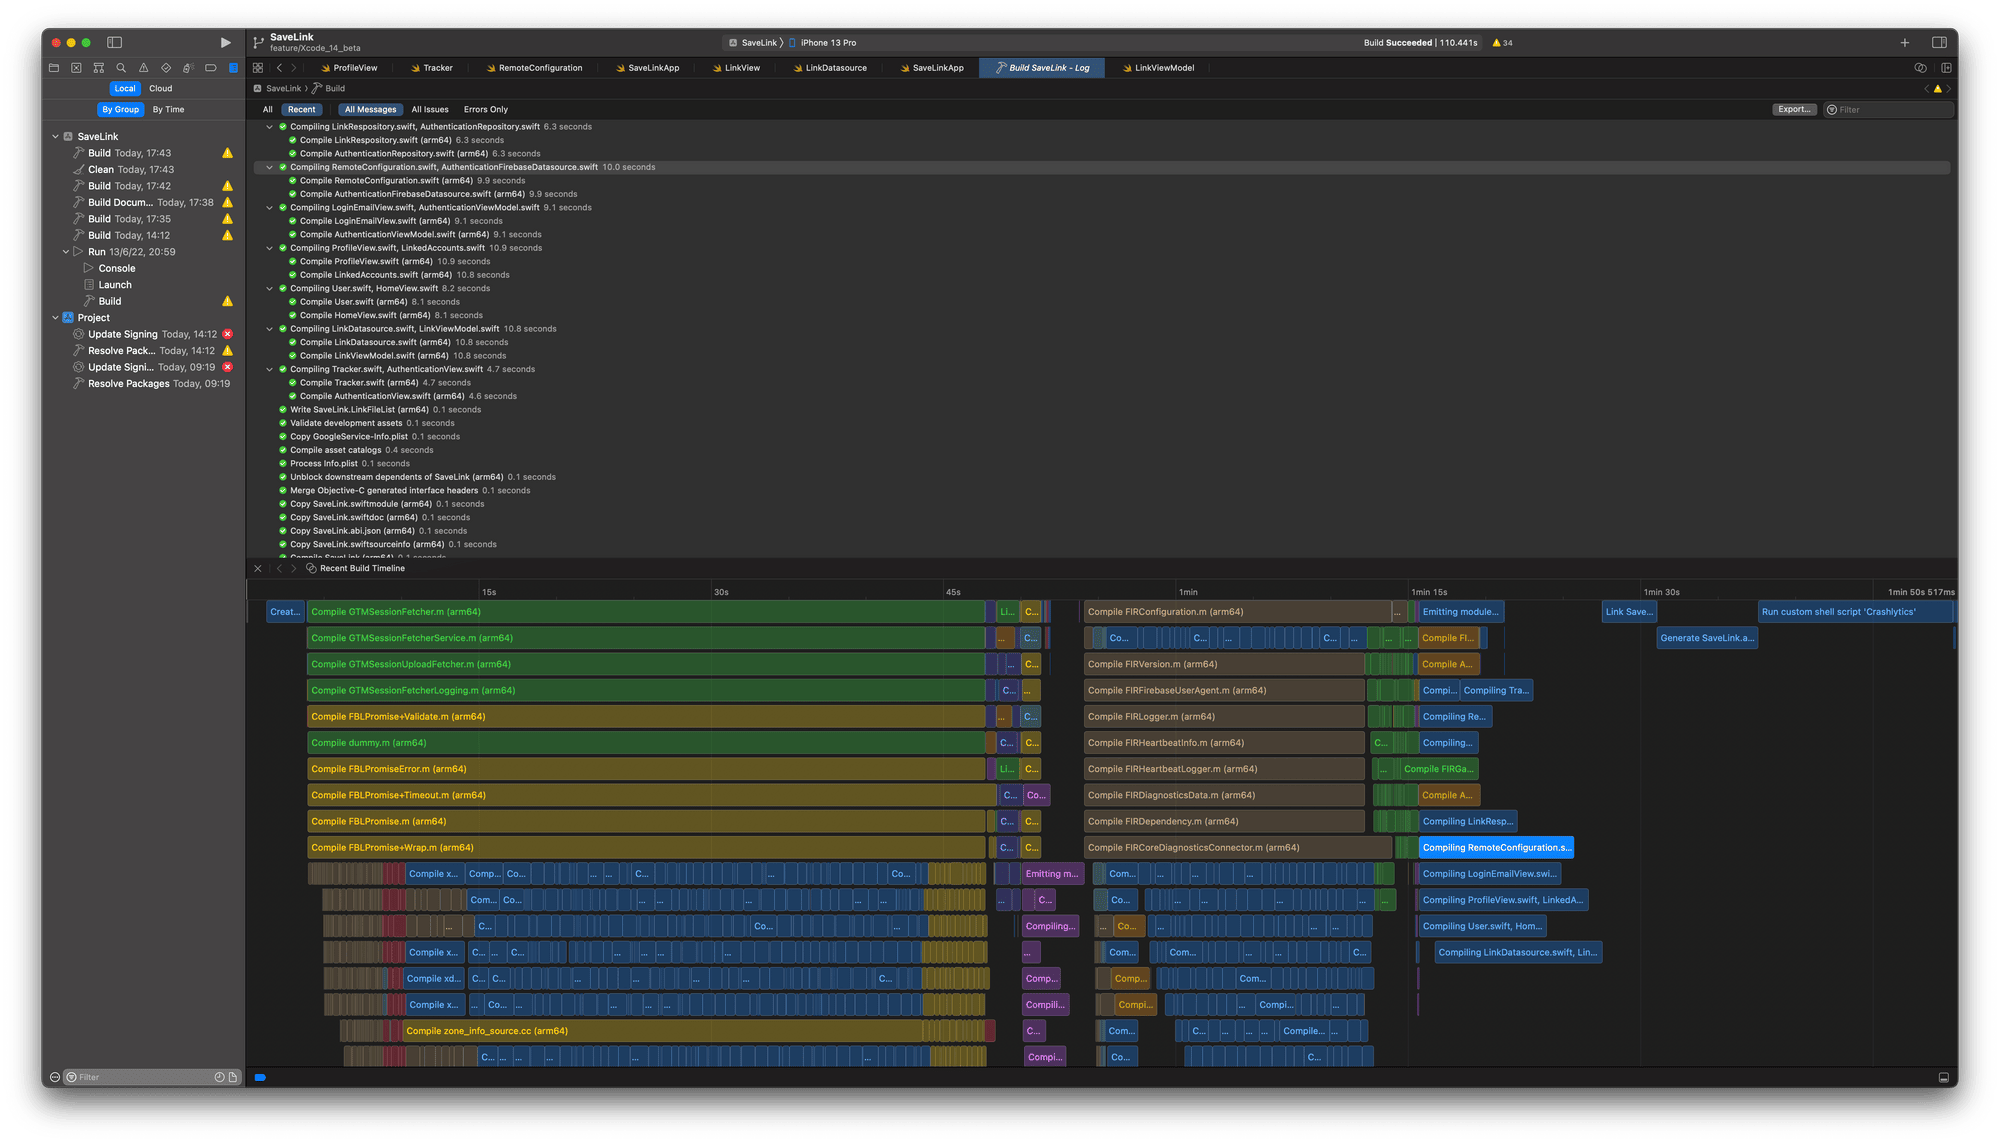This screenshot has height=1143, width=2000.
Task: Switch reports to Cloud
Action: pos(161,88)
